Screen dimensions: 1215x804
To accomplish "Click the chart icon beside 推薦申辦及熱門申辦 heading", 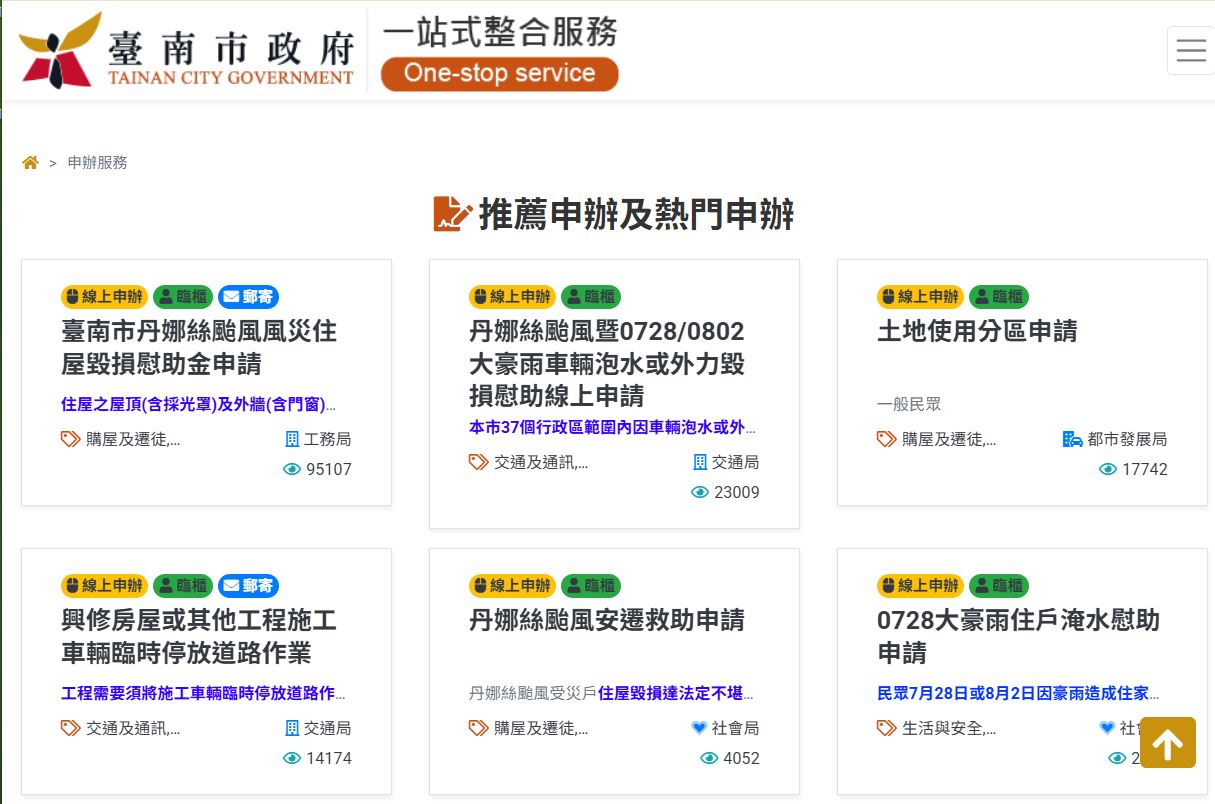I will [453, 212].
